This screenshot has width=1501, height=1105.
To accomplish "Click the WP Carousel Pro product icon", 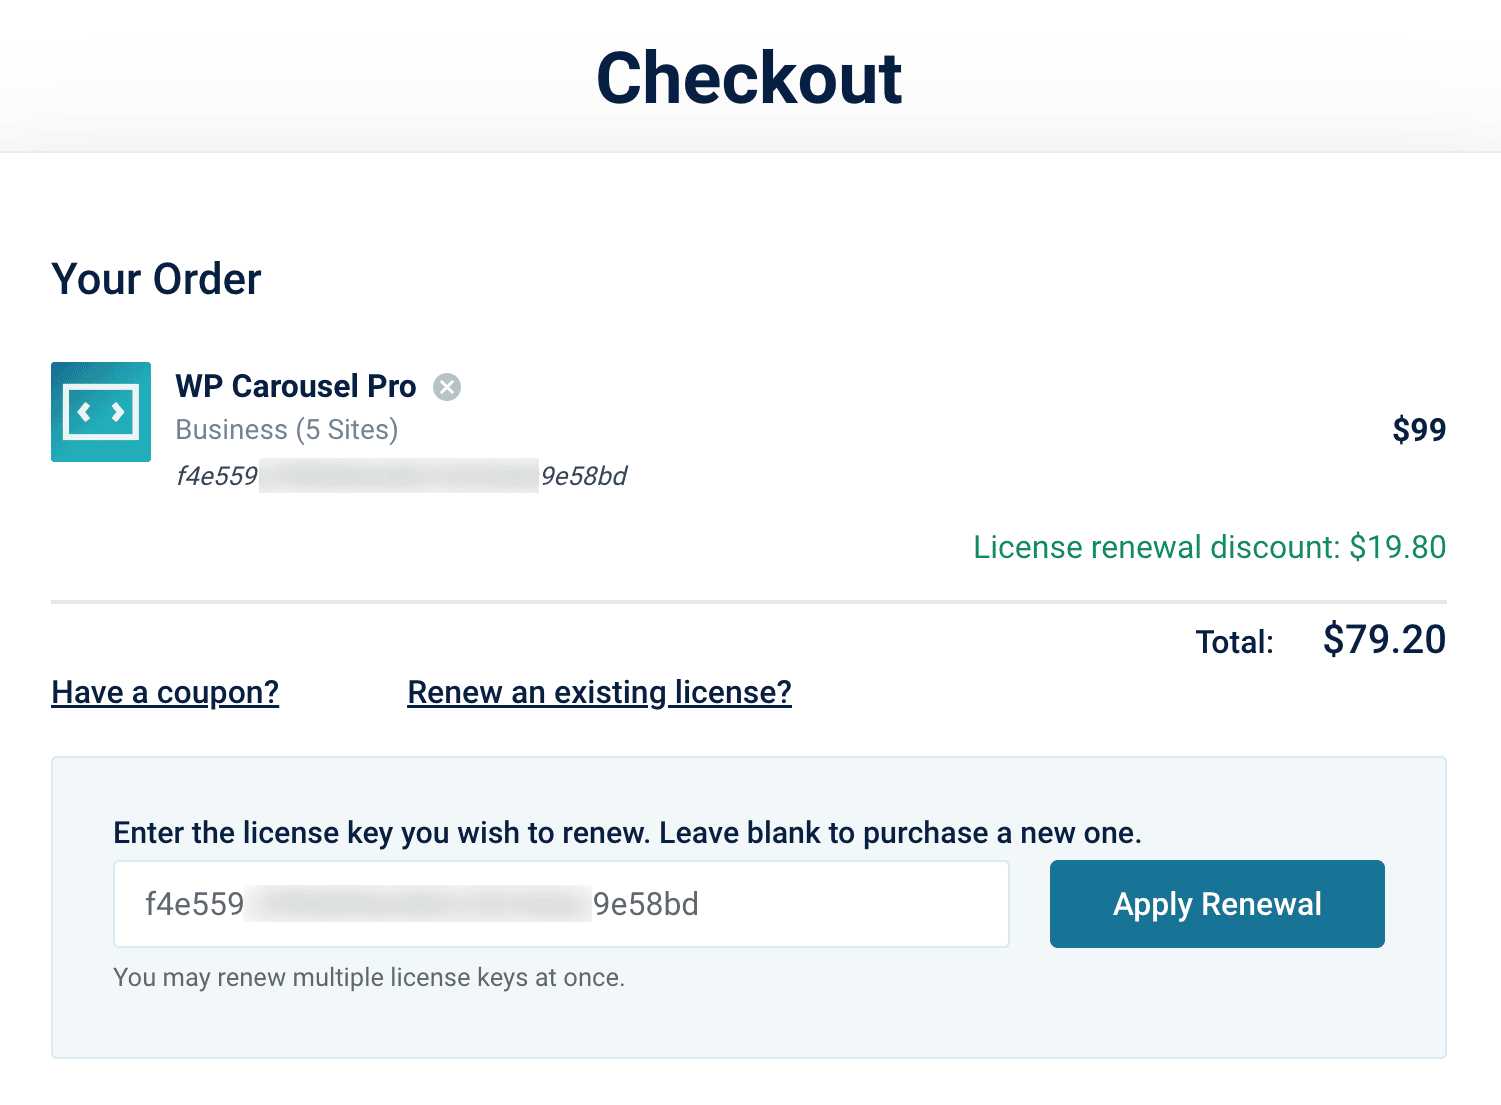I will coord(101,412).
